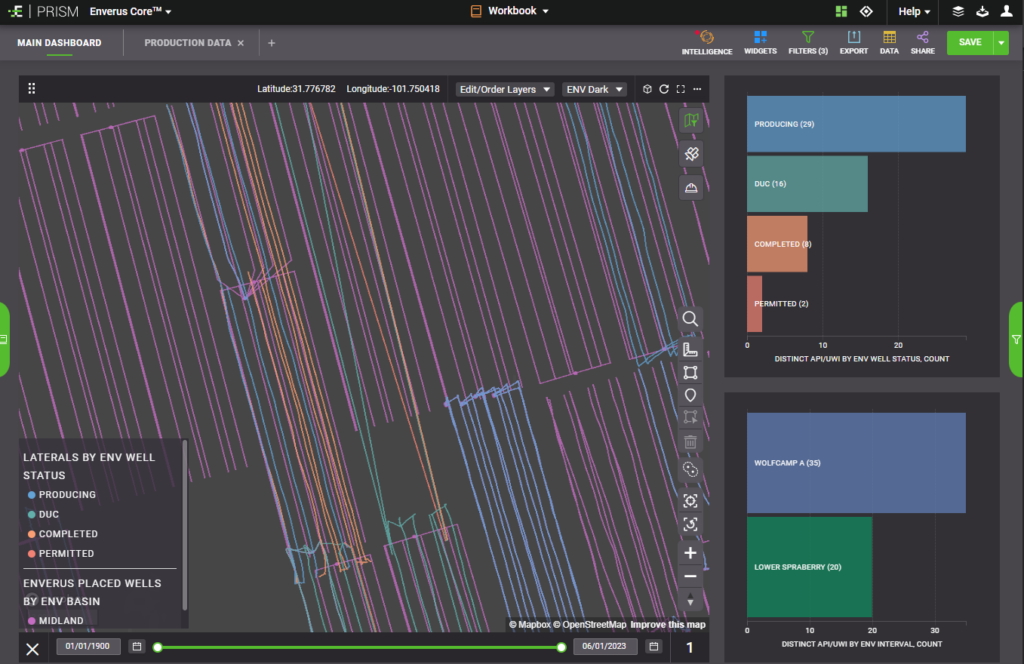The image size is (1024, 664).
Task: Click the Improve this map link
Action: [667, 625]
